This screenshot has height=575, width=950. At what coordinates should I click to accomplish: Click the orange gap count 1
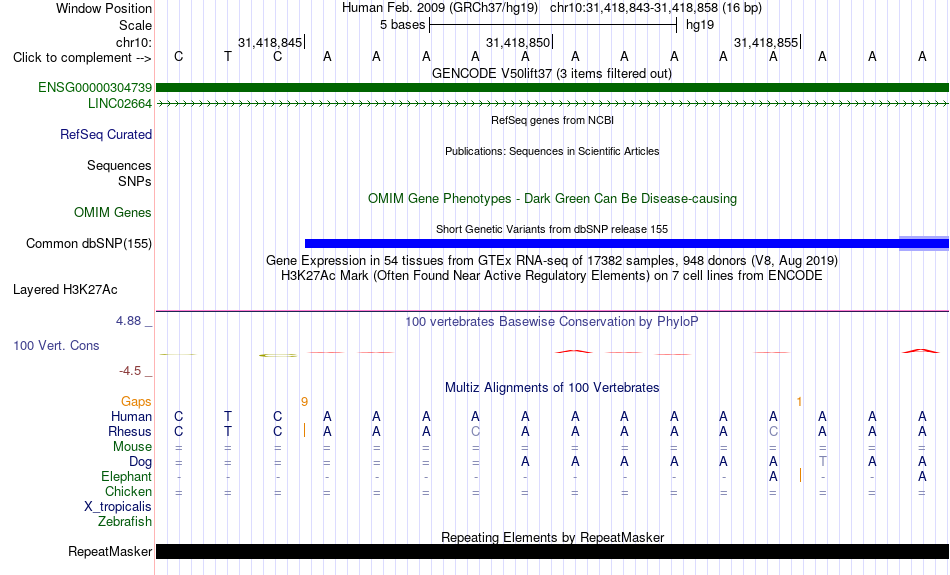[x=800, y=402]
